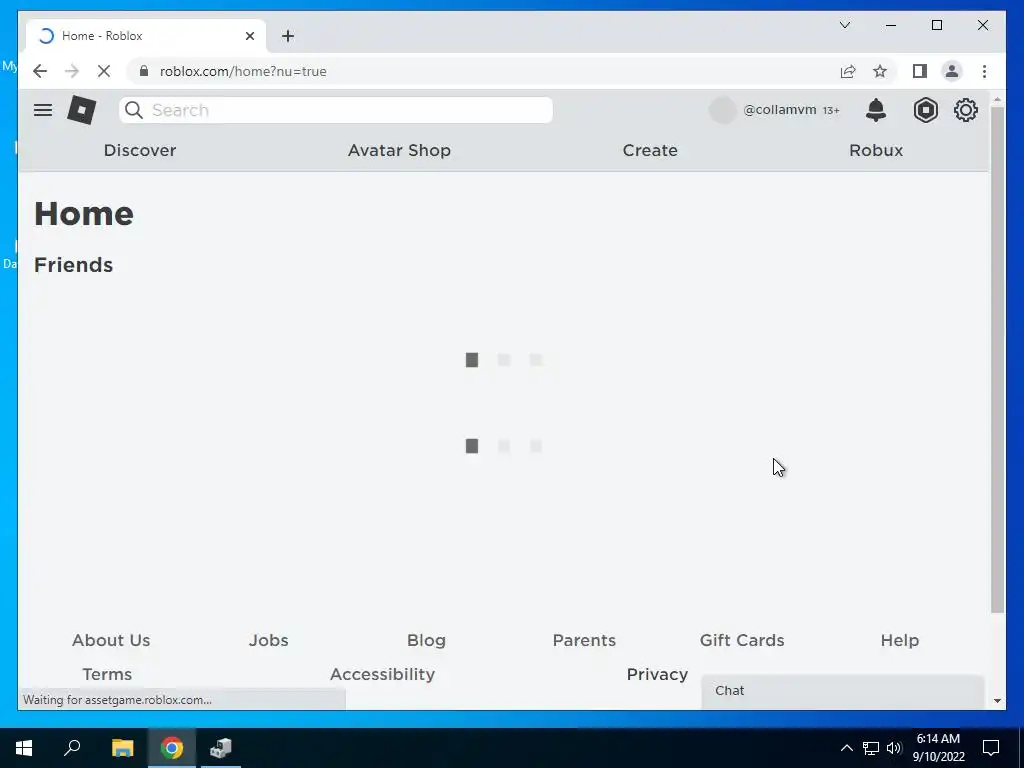Click the Chrome taskbar icon
The width and height of the screenshot is (1024, 768).
point(172,748)
